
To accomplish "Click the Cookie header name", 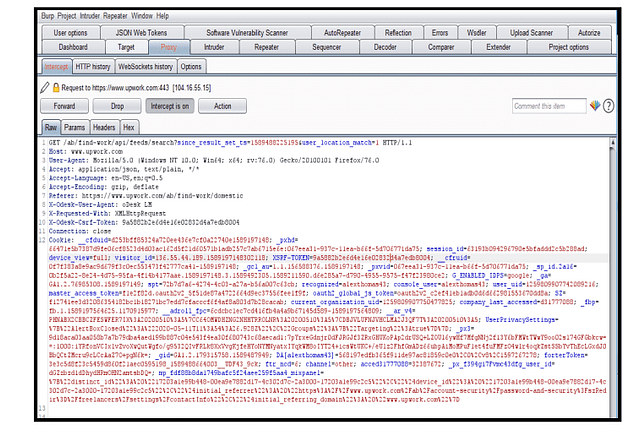I will (x=61, y=240).
